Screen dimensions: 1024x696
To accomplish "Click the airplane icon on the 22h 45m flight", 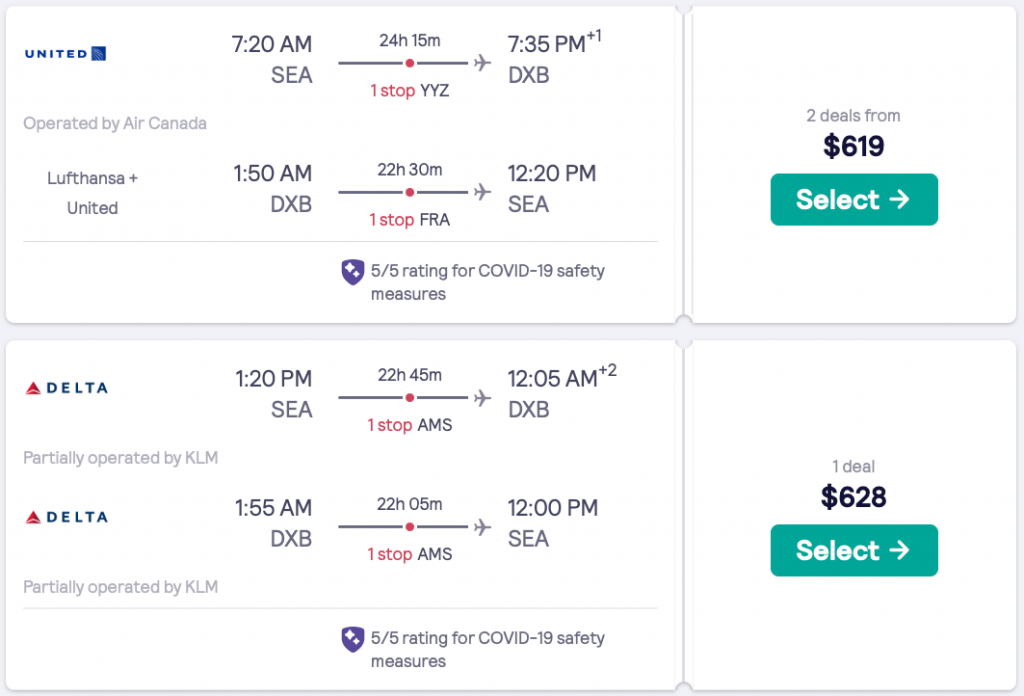I will tap(483, 397).
